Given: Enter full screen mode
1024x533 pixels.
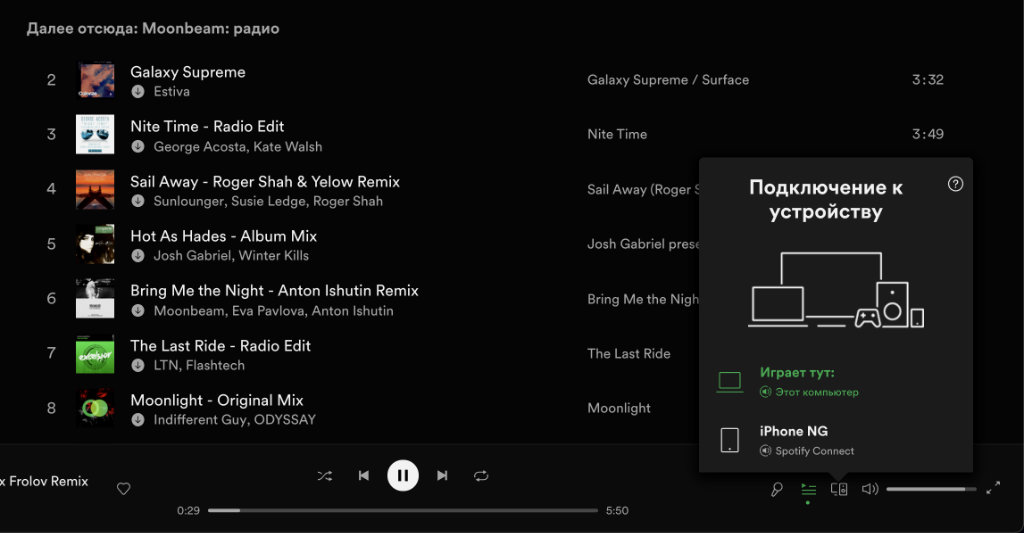Looking at the screenshot, I should [993, 489].
